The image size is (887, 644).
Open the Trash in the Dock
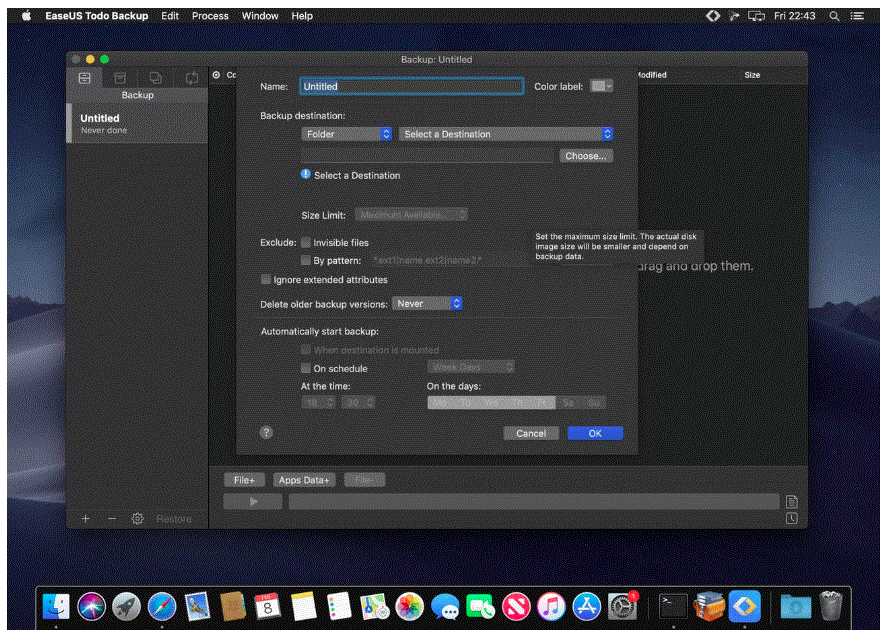tap(831, 607)
